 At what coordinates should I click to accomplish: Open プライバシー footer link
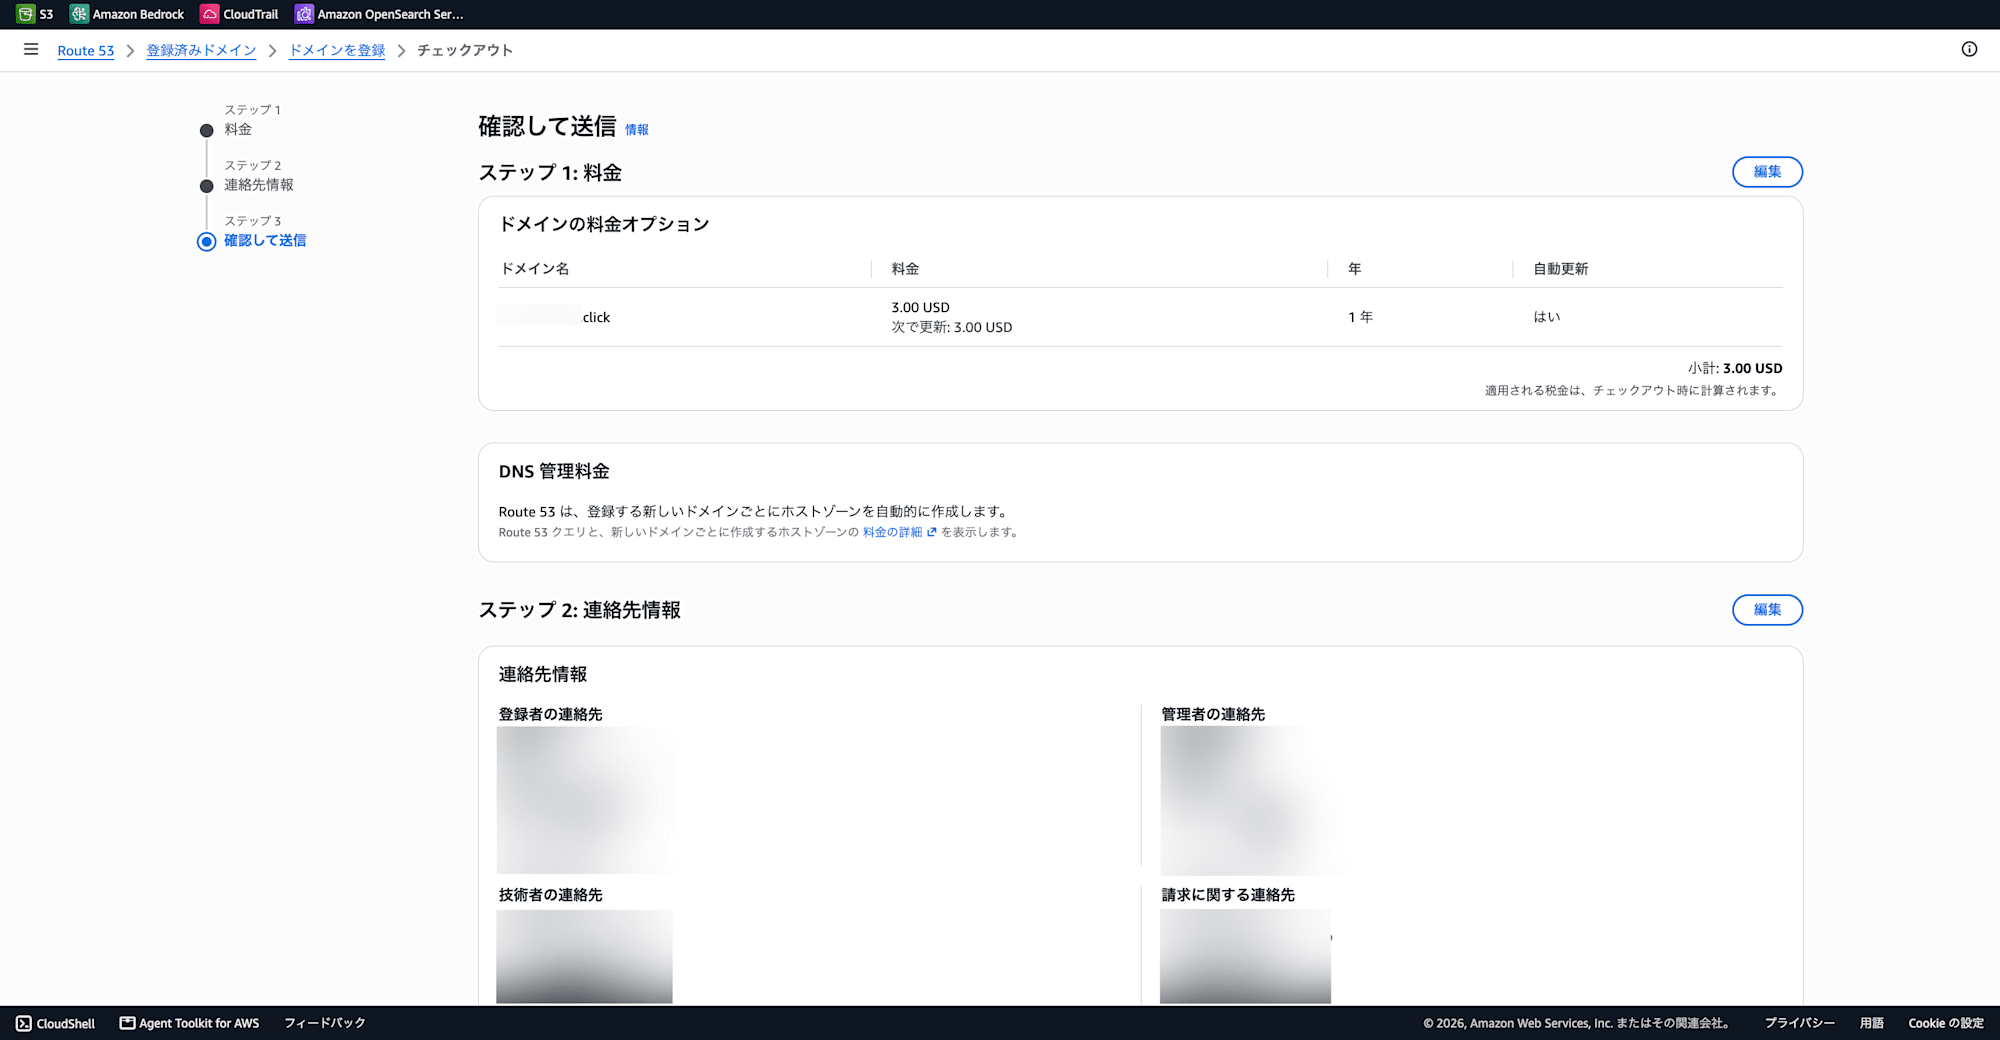(x=1799, y=1023)
